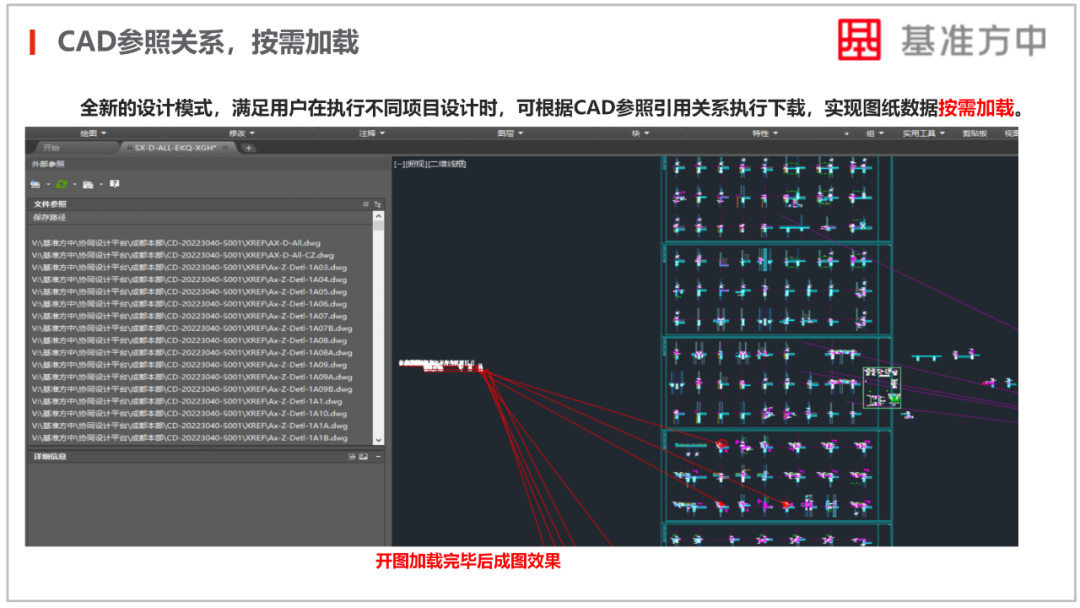Select the attach DWG reference icon

coord(33,184)
